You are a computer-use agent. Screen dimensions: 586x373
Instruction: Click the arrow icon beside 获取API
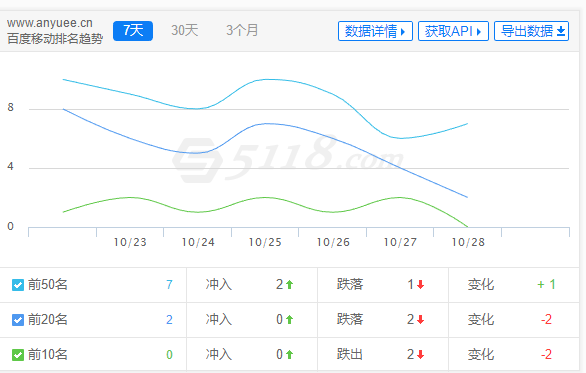(479, 32)
